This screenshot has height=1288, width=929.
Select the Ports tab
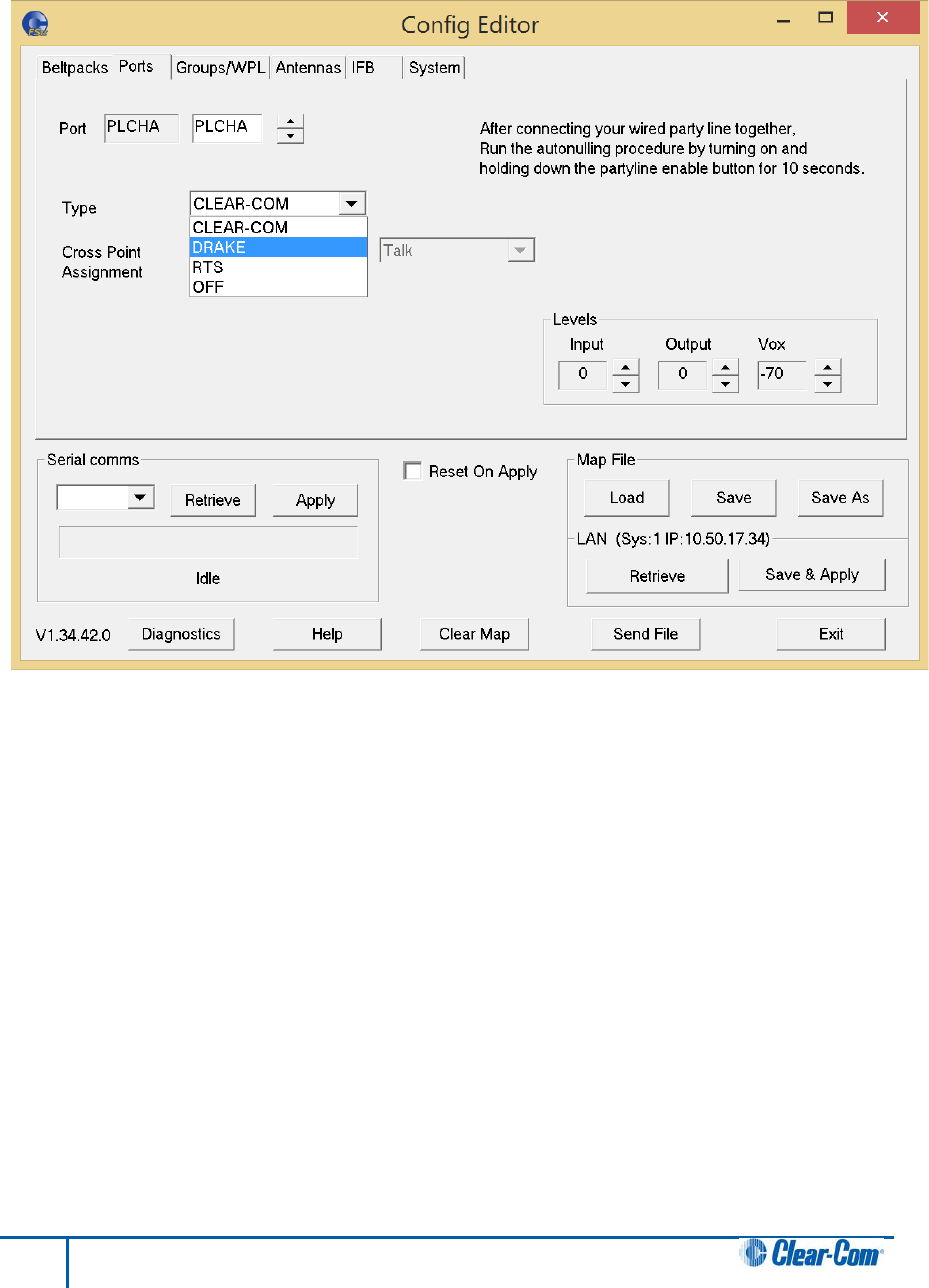(x=136, y=66)
